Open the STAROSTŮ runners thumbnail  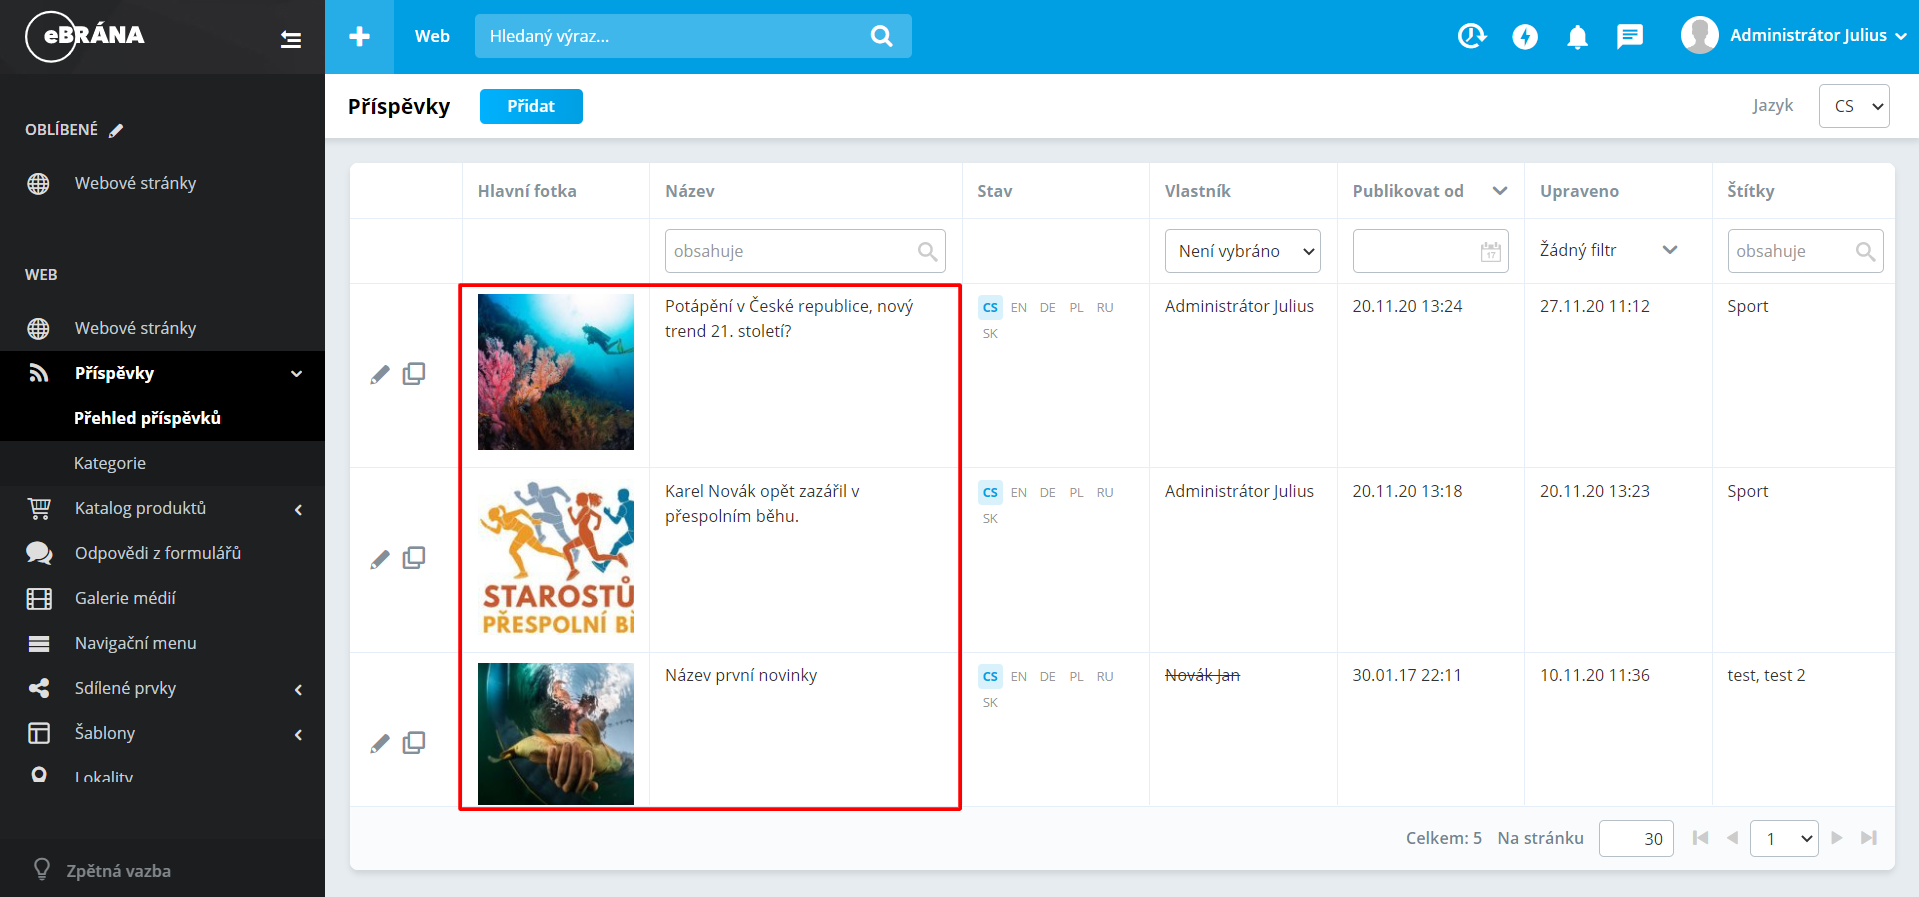coord(556,557)
